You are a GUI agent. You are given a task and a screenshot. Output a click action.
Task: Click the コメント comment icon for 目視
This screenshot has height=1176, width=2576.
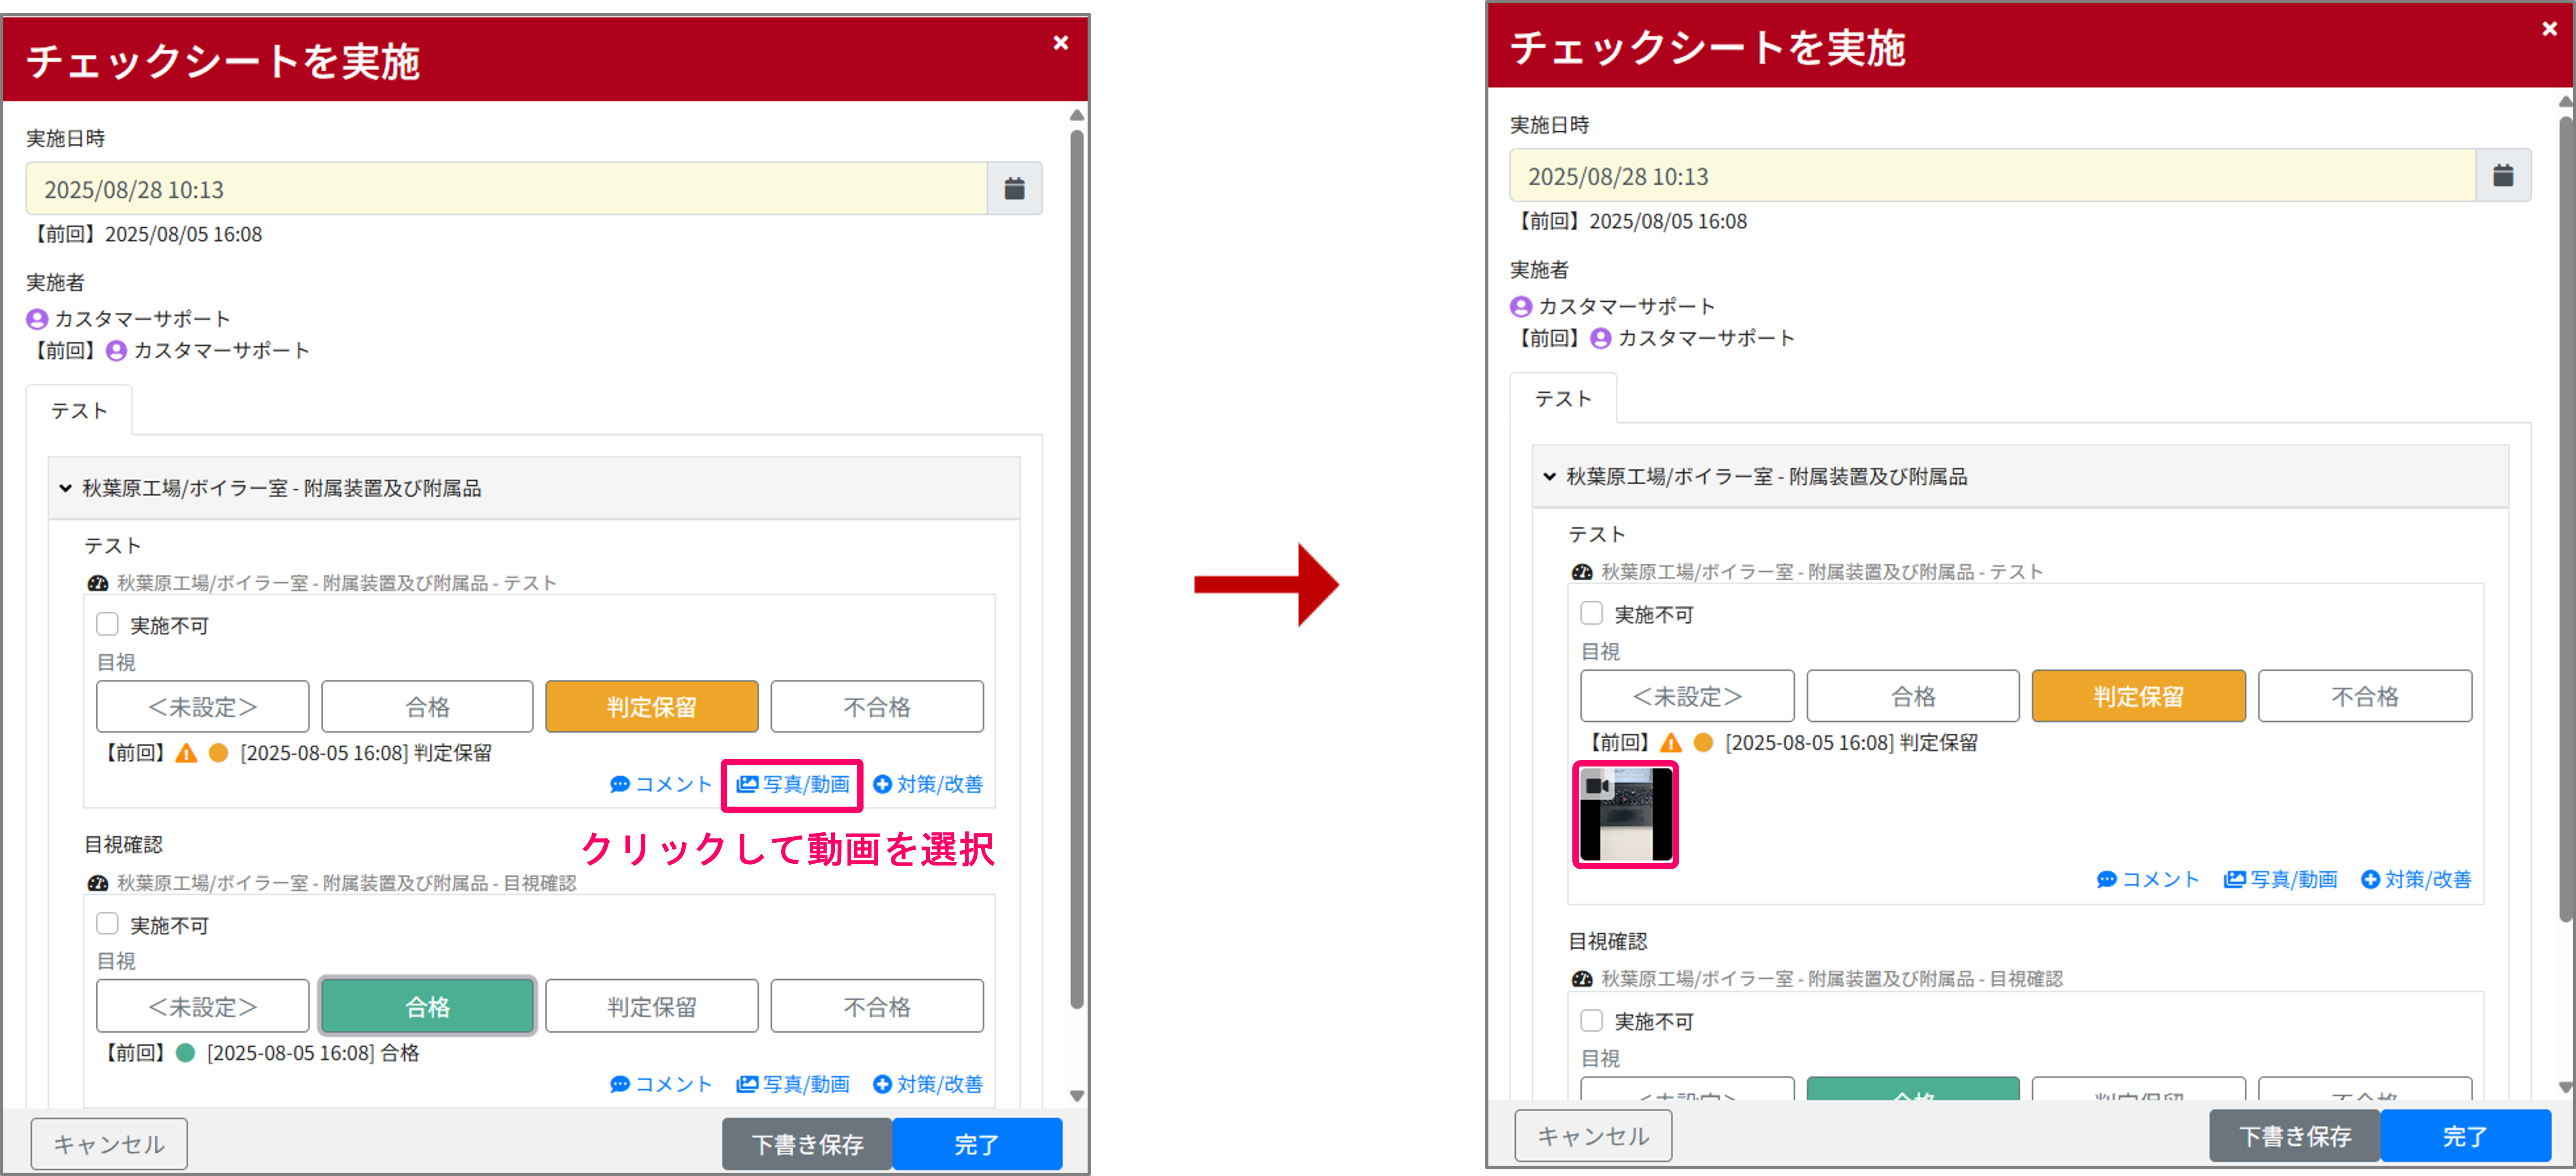pyautogui.click(x=619, y=784)
